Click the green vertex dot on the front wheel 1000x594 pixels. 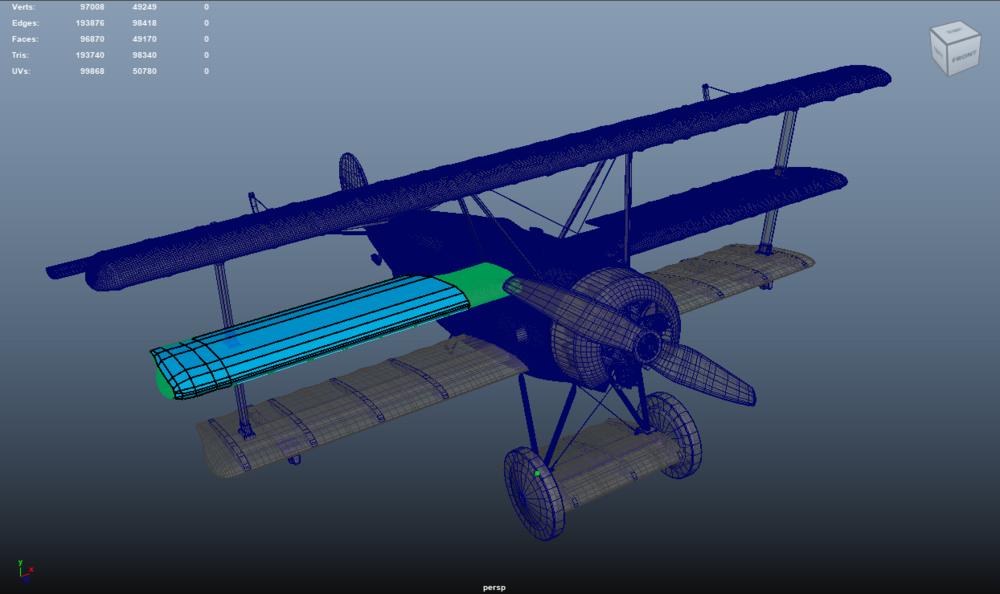tap(538, 473)
